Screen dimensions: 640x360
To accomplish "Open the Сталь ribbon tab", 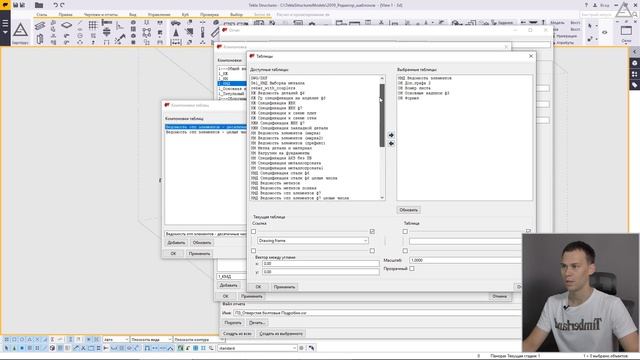I will click(42, 15).
